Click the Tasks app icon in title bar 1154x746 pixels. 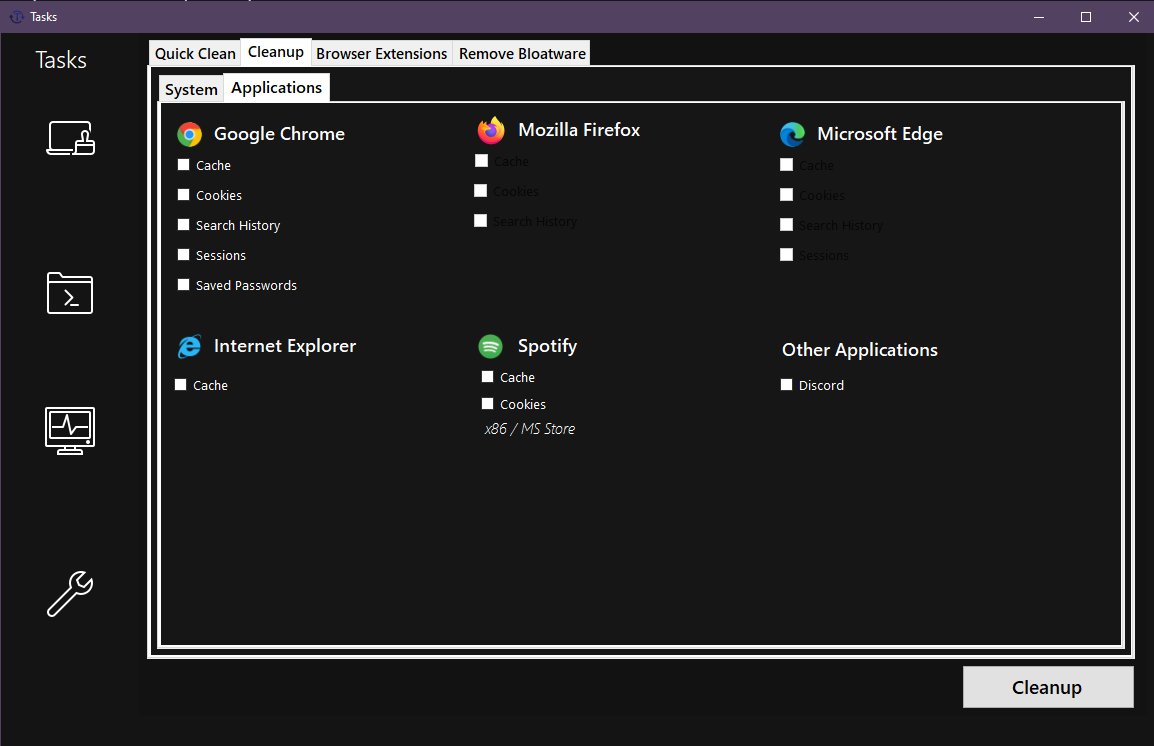(16, 16)
